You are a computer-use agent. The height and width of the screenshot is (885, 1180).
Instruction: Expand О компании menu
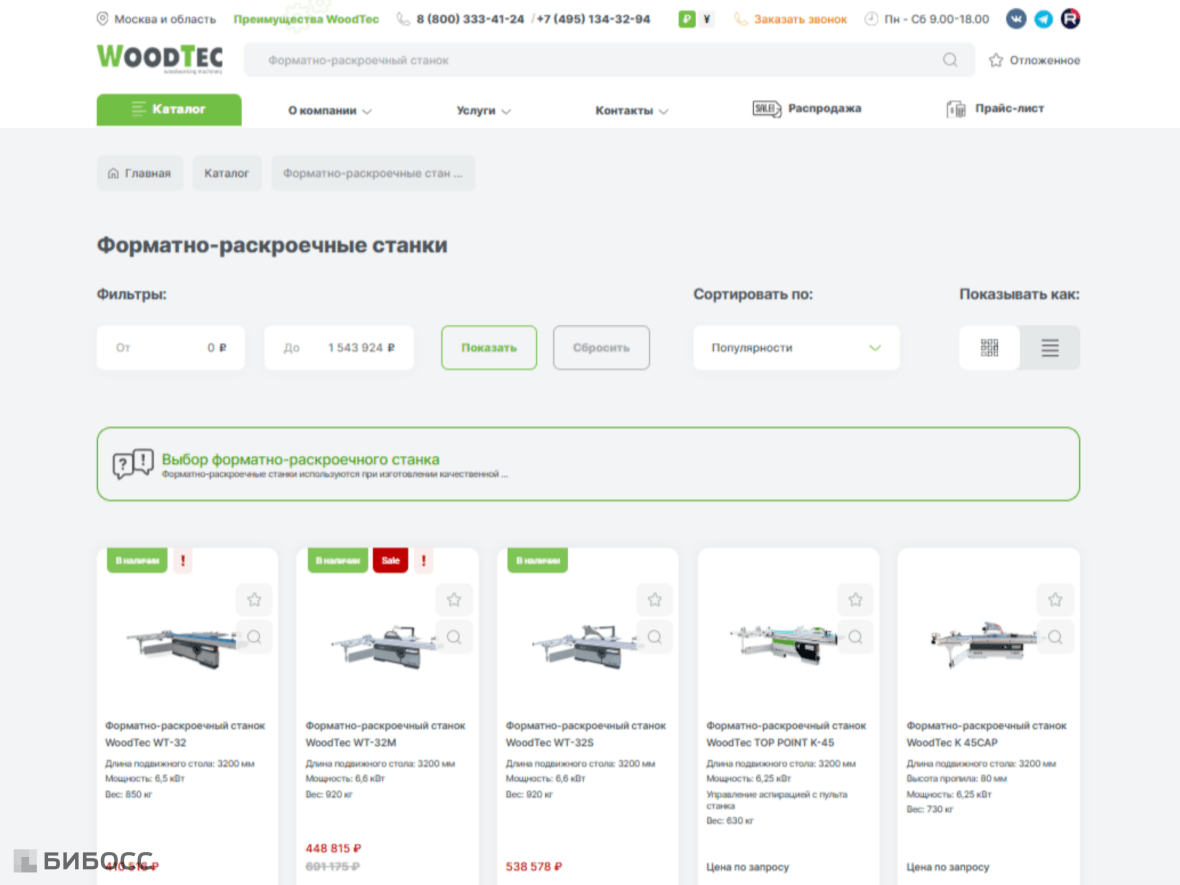[330, 111]
